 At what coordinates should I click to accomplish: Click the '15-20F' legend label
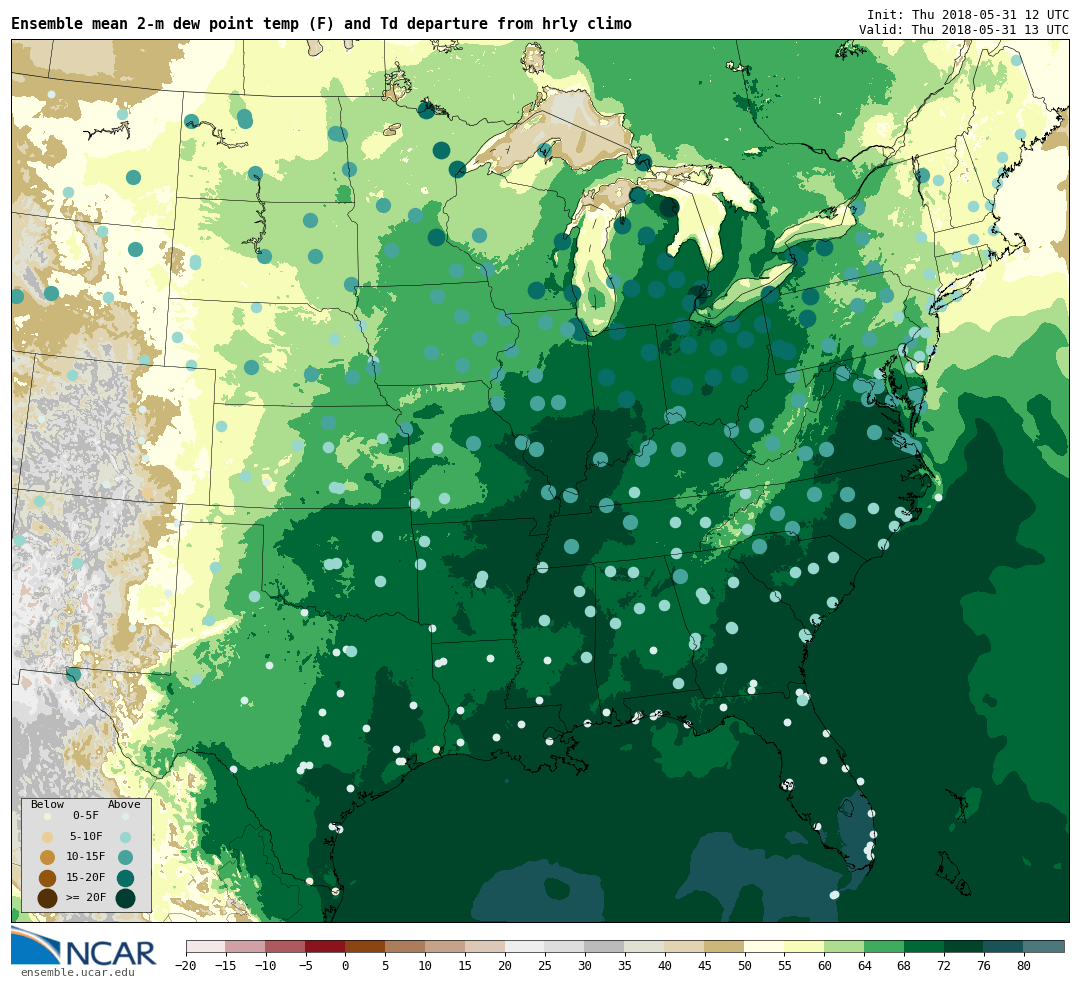click(86, 877)
